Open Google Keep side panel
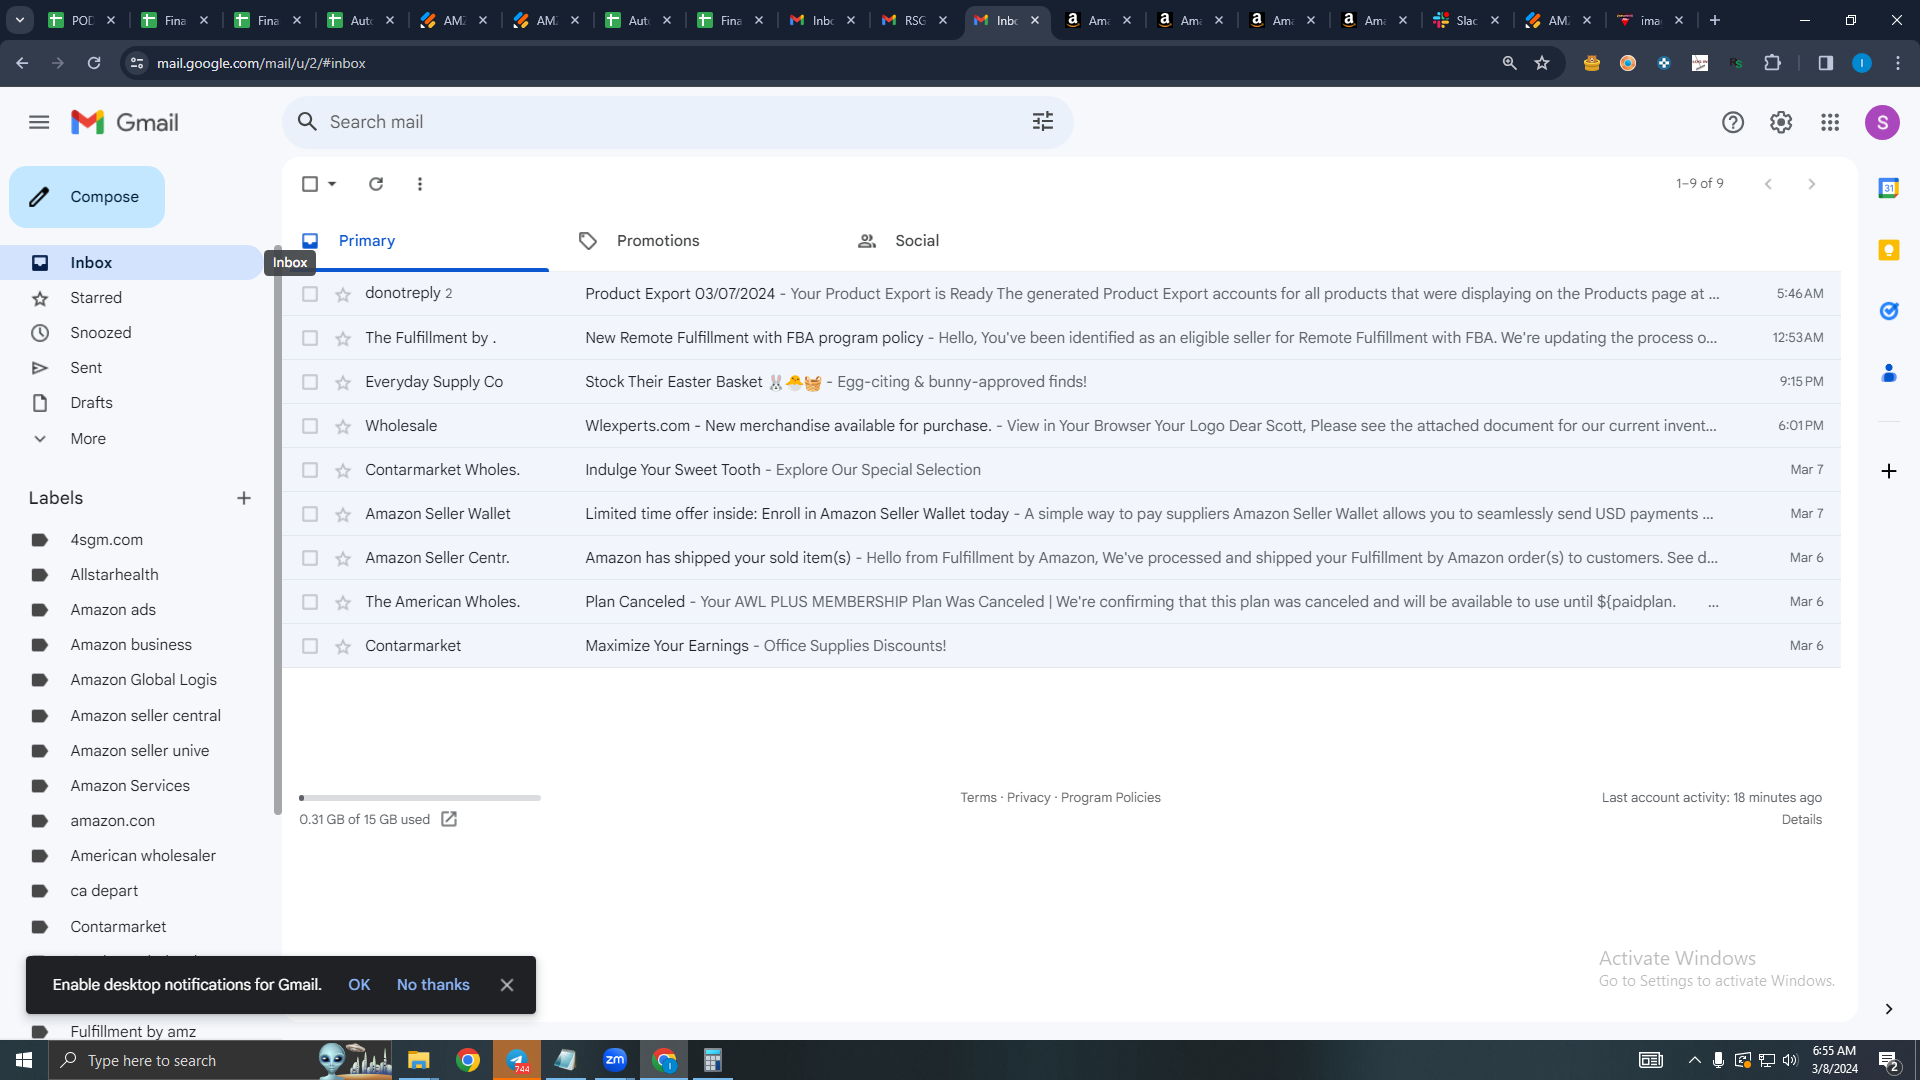1920x1080 pixels. (1888, 250)
